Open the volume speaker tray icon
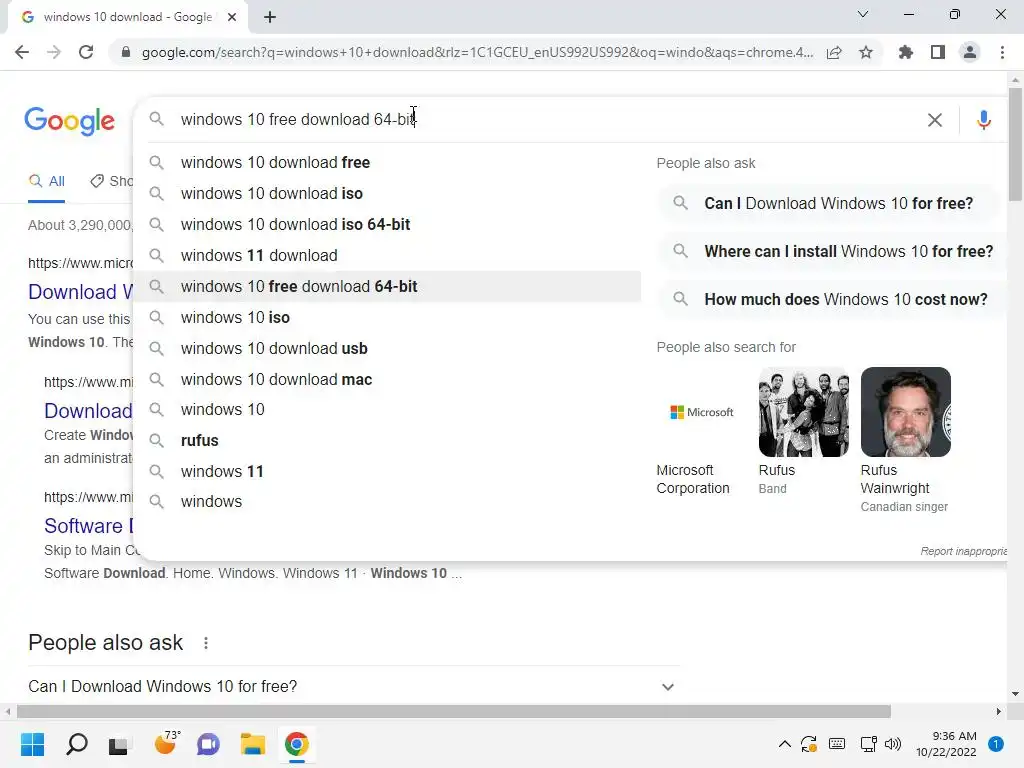1024x768 pixels. [x=893, y=744]
